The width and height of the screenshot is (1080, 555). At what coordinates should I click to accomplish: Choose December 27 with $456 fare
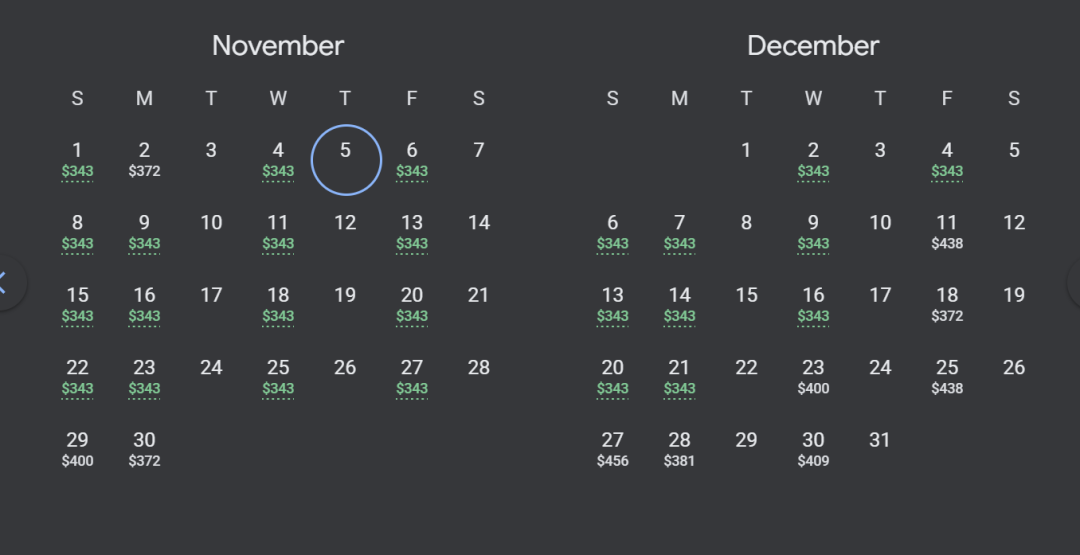click(x=612, y=450)
